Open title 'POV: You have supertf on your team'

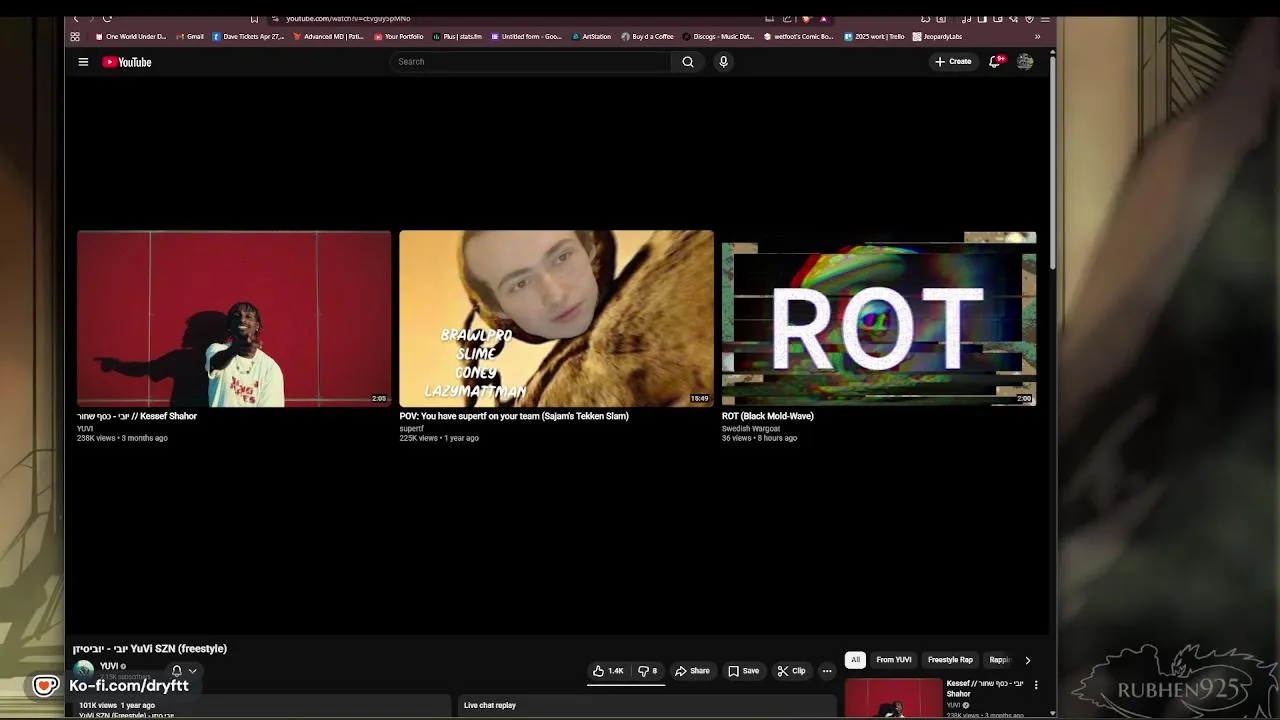514,416
